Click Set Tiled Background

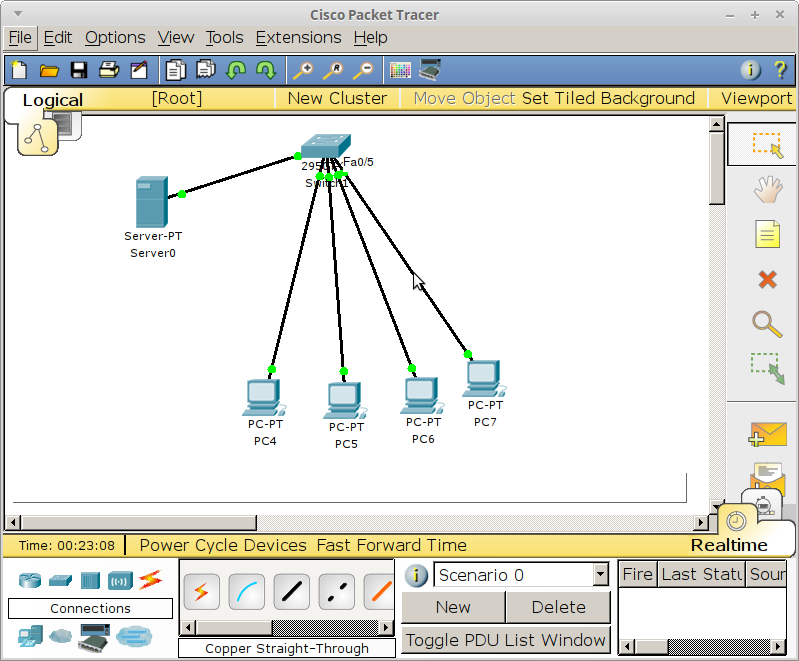tap(608, 98)
